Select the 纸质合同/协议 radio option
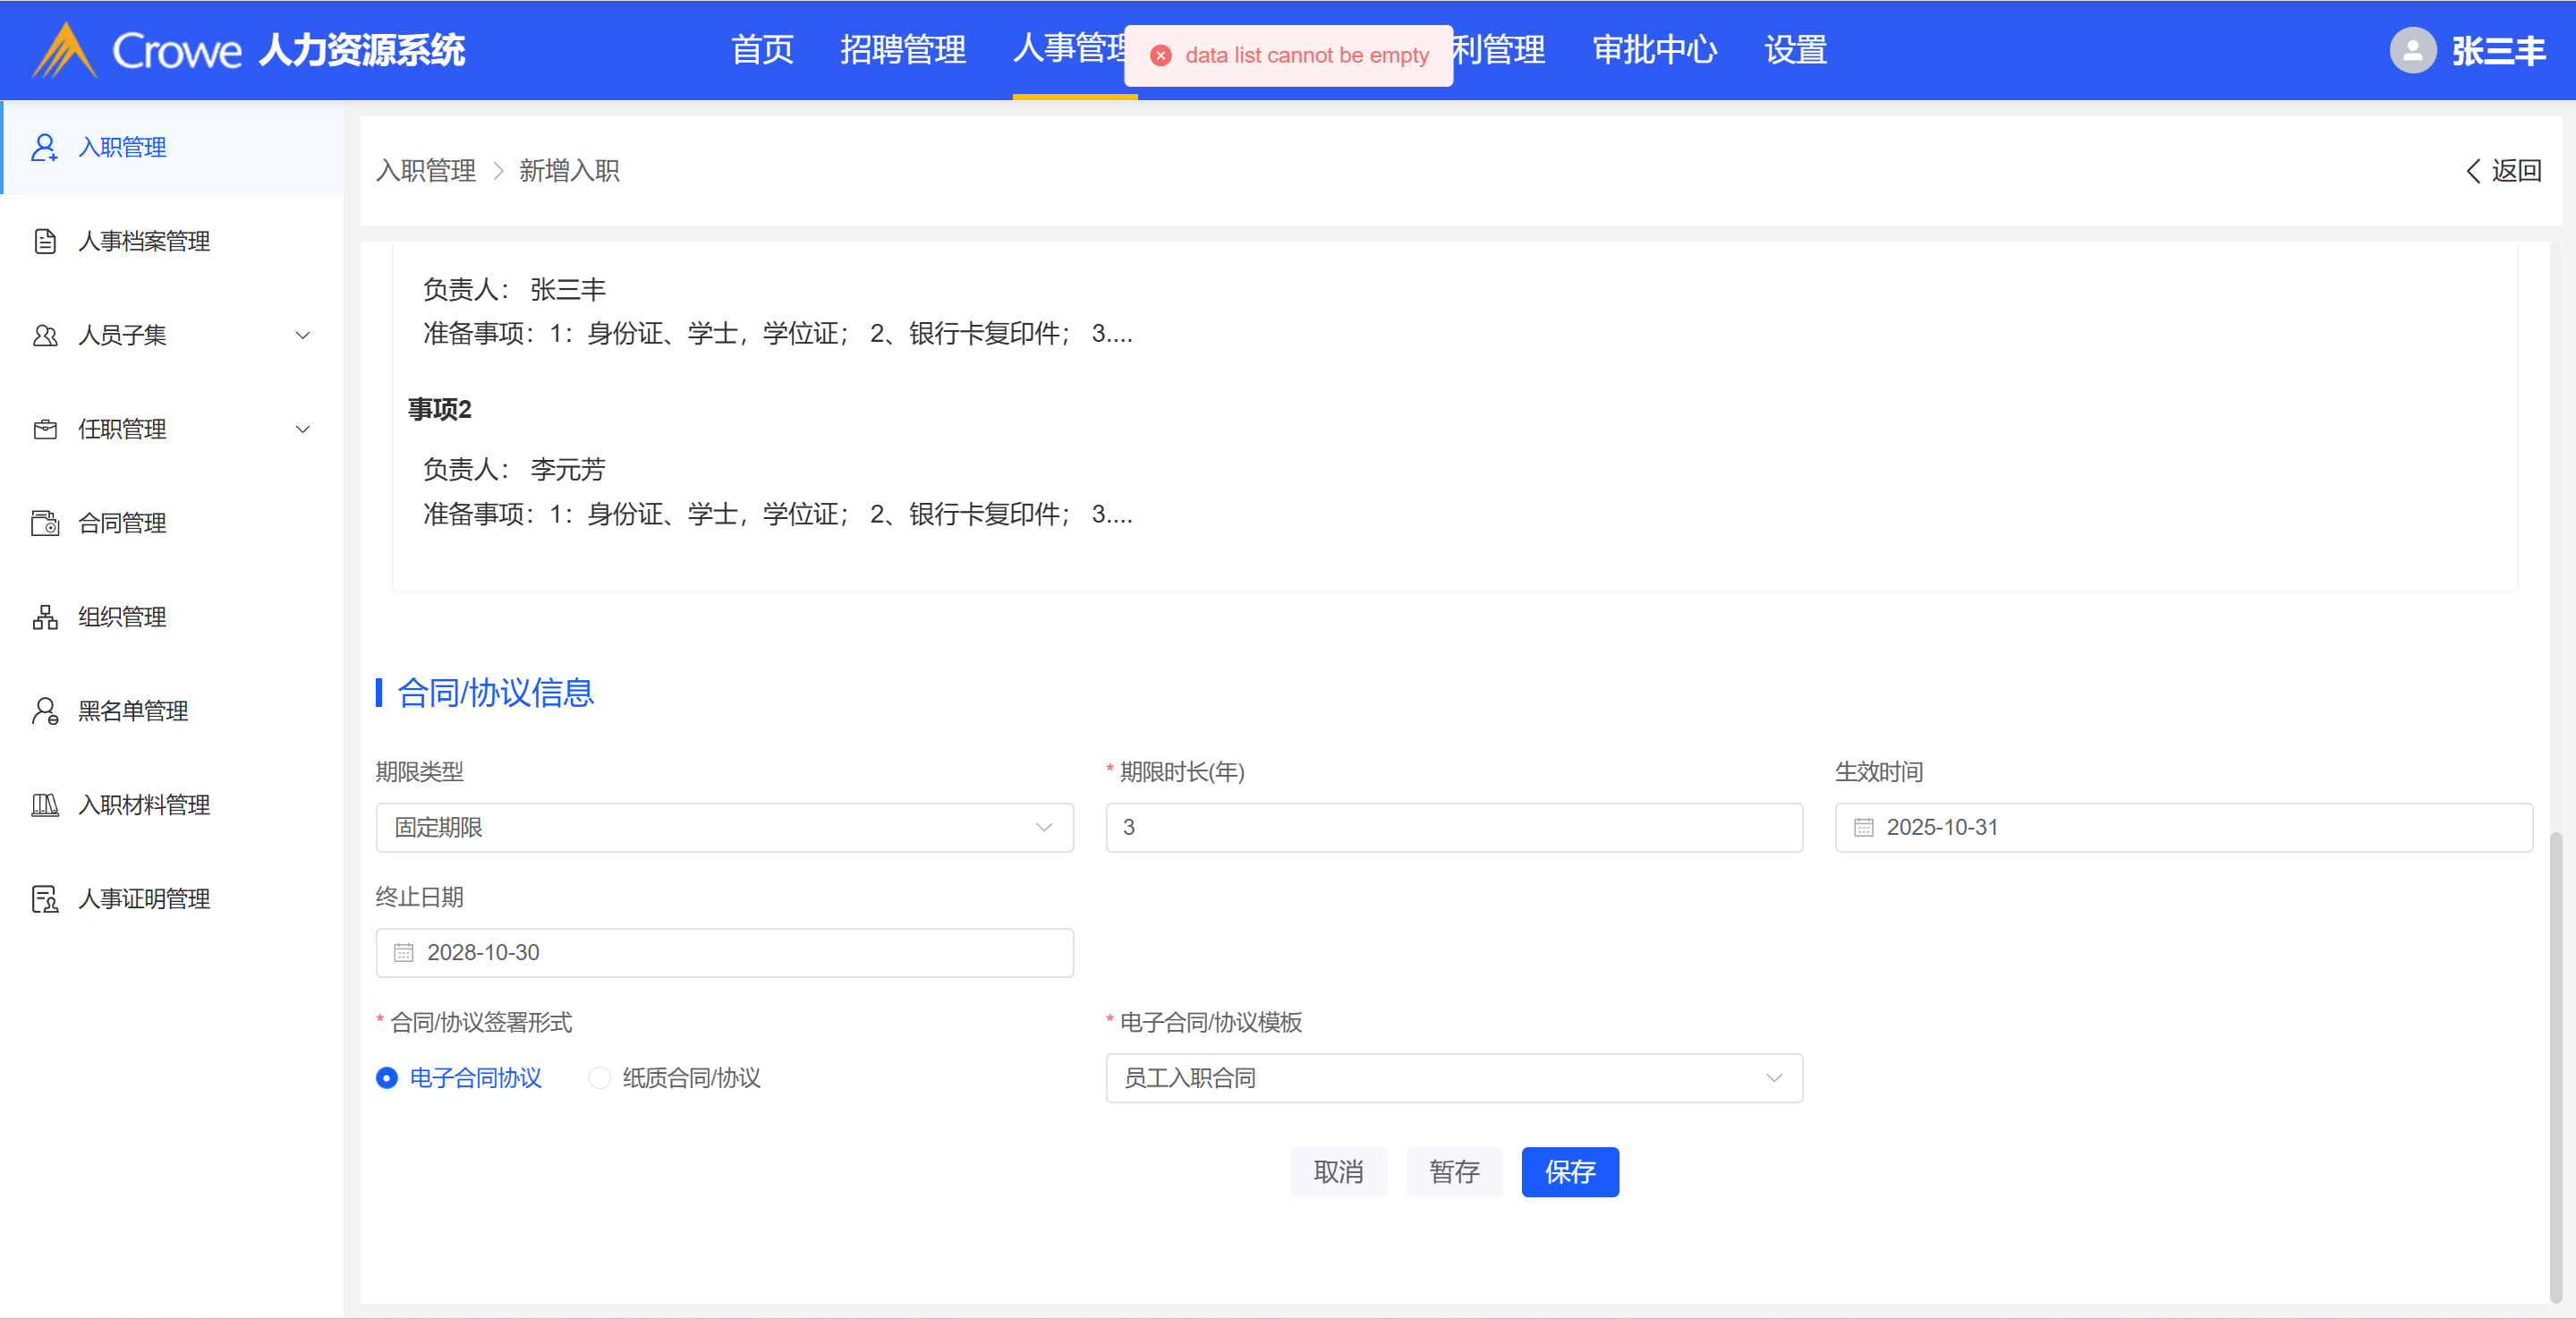 pyautogui.click(x=599, y=1078)
